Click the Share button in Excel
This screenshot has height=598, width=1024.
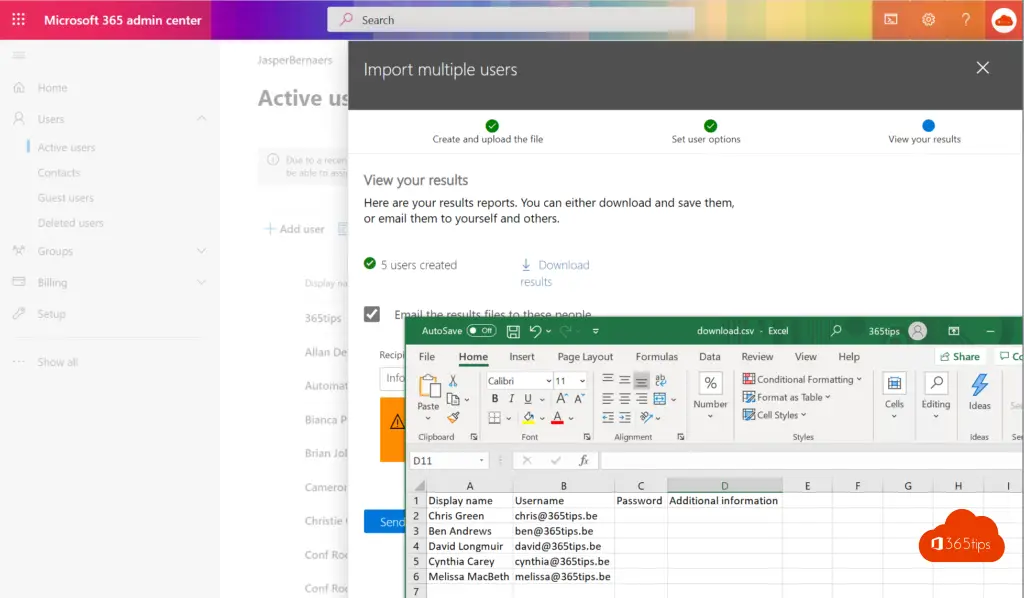pos(959,356)
